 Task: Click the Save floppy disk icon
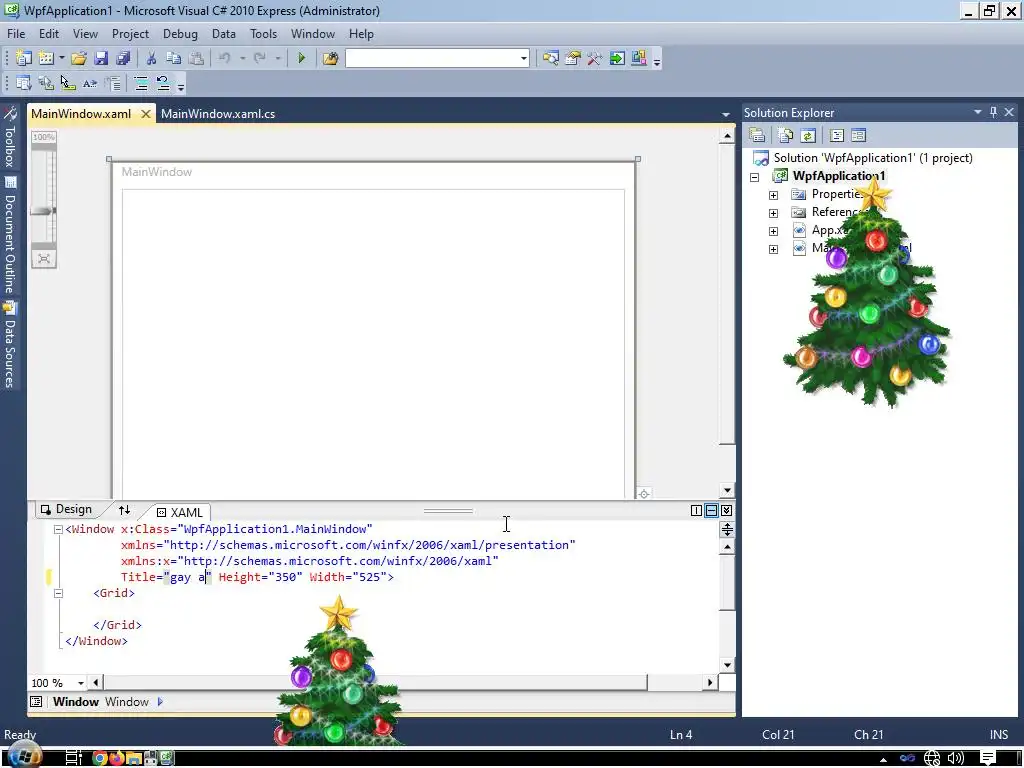(x=101, y=58)
